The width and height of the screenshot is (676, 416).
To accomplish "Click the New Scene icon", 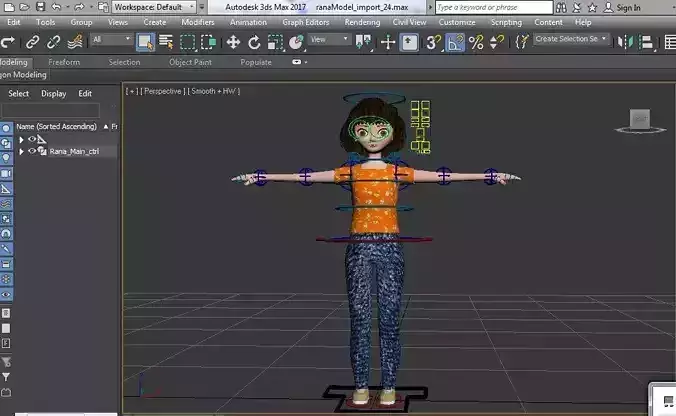I will click(9, 7).
